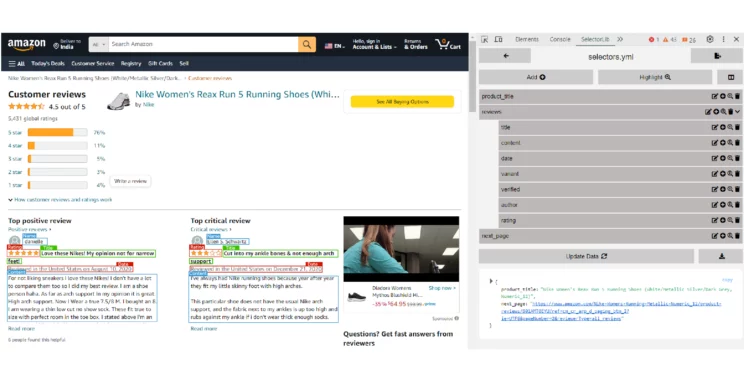This screenshot has width=744, height=378.
Task: Switch to the Console tab
Action: click(560, 39)
